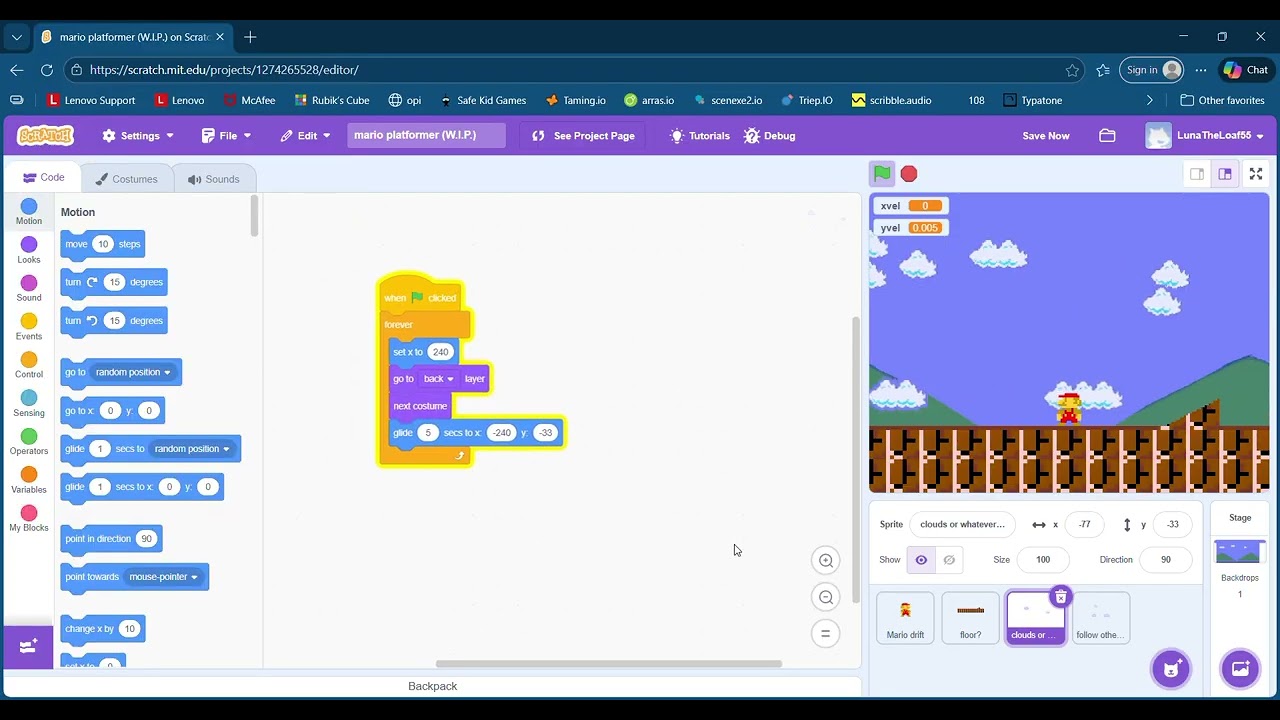Select the Mario drift sprite
This screenshot has width=1280, height=720.
tap(905, 617)
